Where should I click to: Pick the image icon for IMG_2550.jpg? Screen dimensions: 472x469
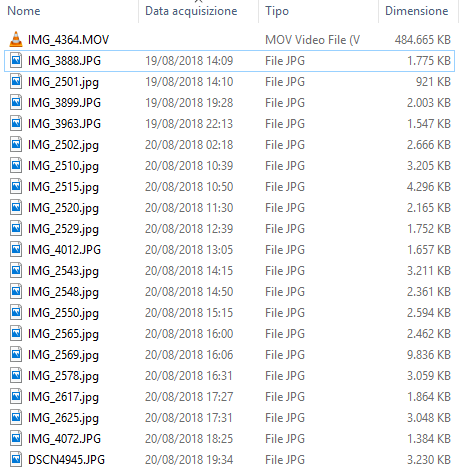16,312
